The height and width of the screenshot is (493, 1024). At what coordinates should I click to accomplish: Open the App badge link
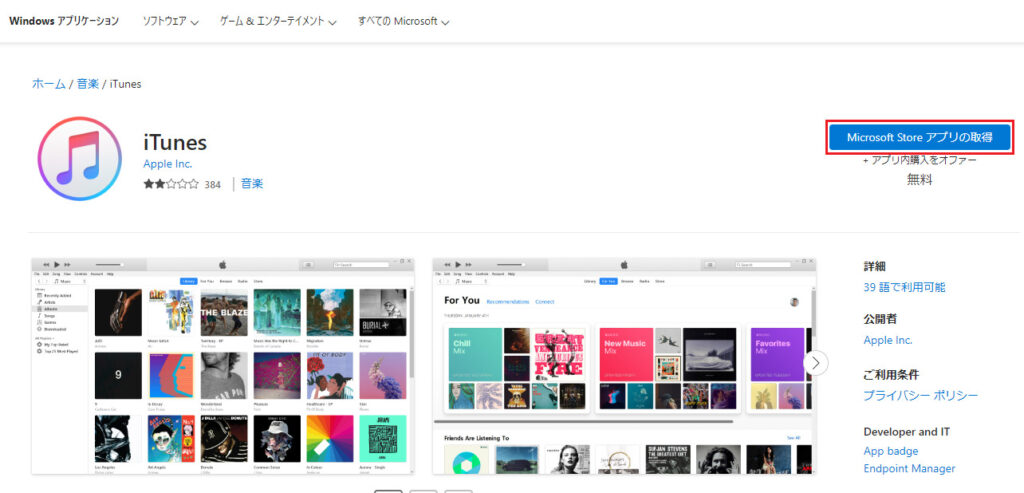pos(891,451)
